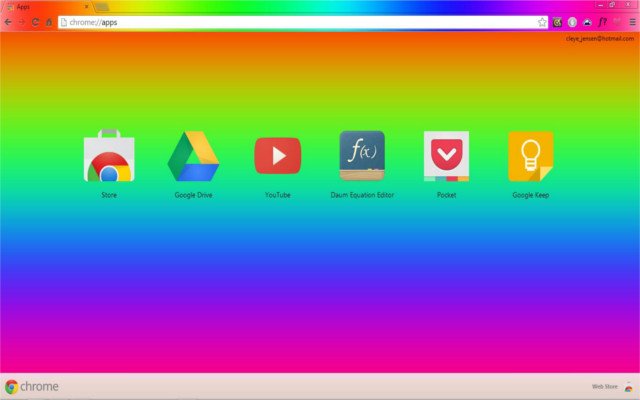Minimize the Chrome window
This screenshot has height=400, width=640.
(x=600, y=5)
